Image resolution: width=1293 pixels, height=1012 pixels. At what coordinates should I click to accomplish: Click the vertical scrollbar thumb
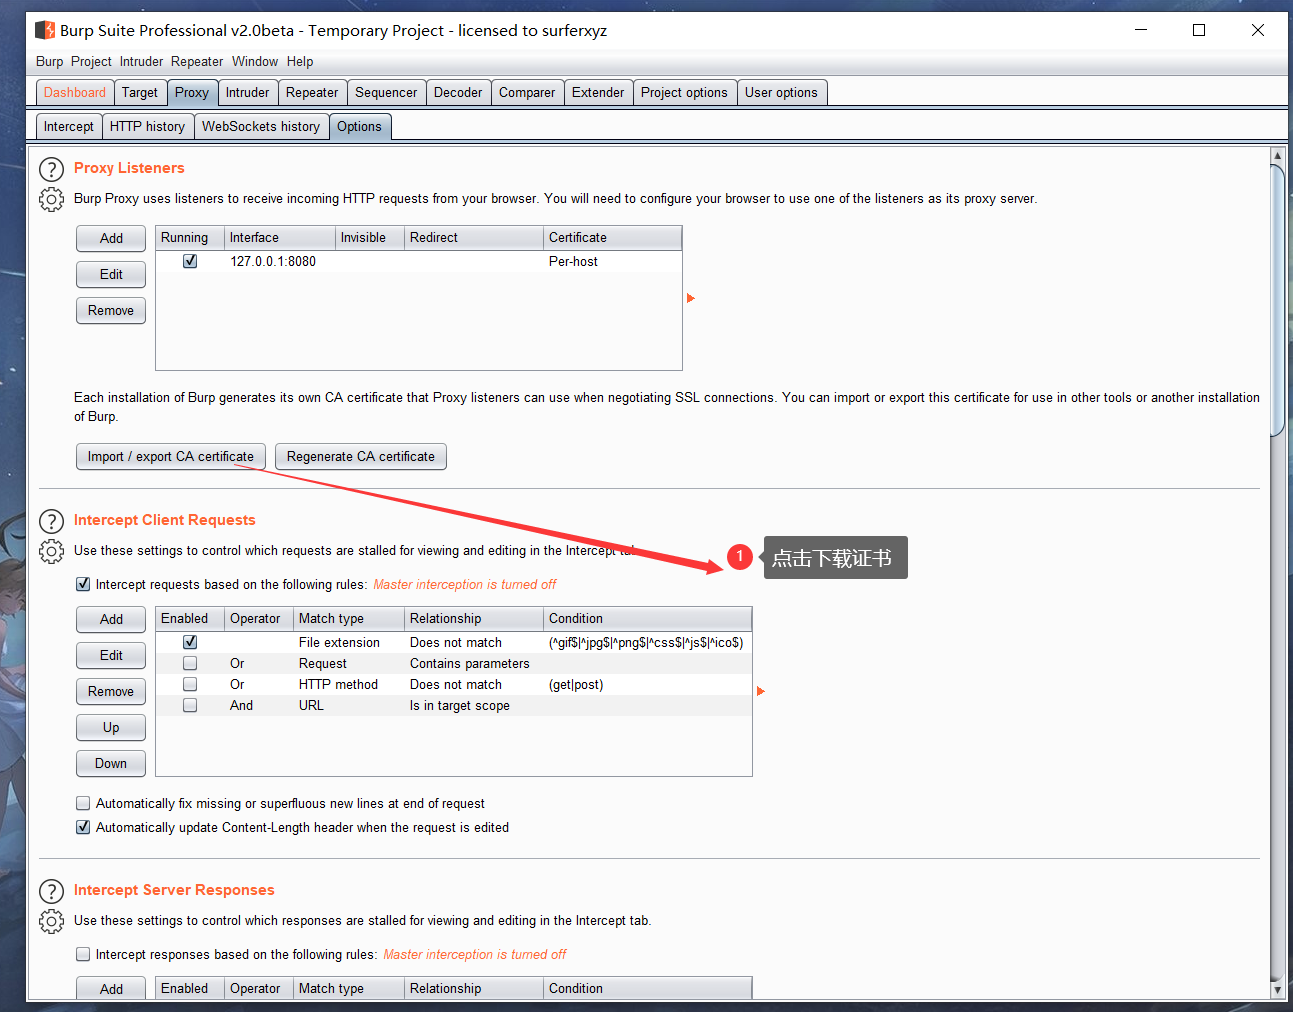1277,300
